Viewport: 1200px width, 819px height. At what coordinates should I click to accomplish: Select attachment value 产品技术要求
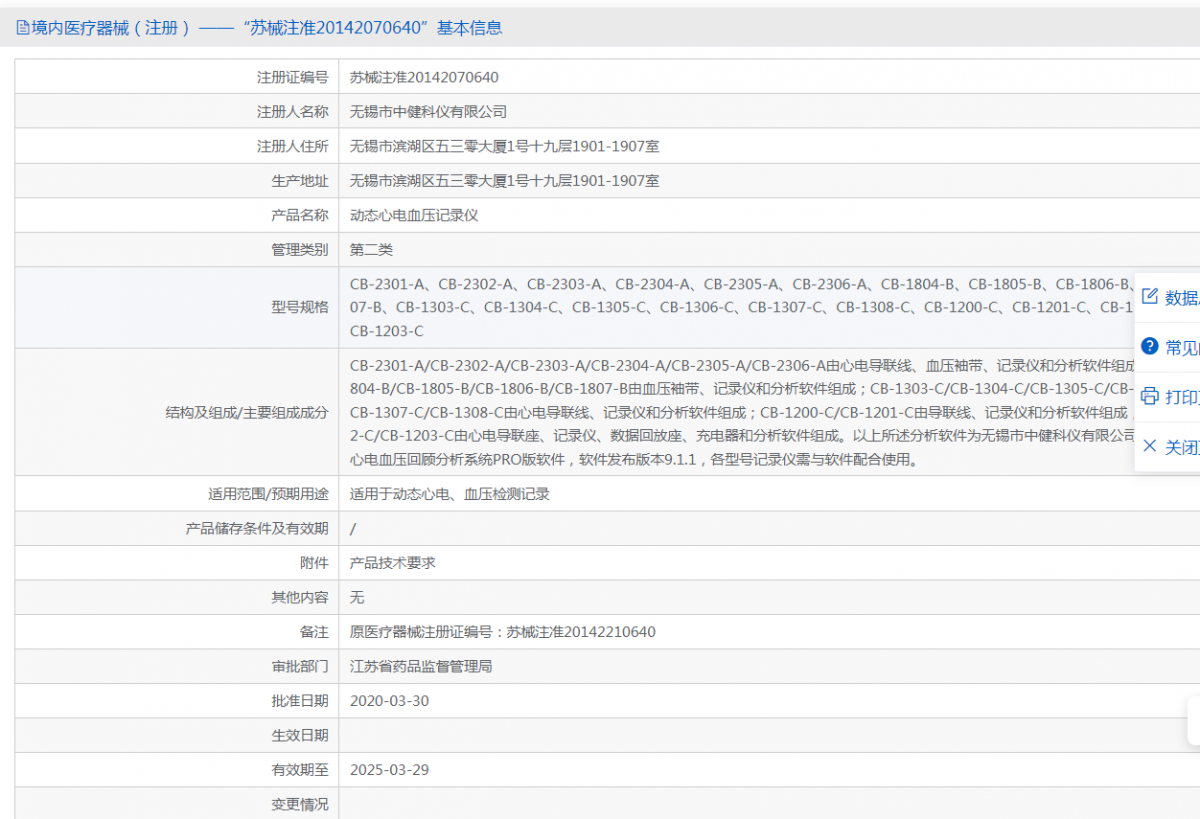(x=393, y=563)
